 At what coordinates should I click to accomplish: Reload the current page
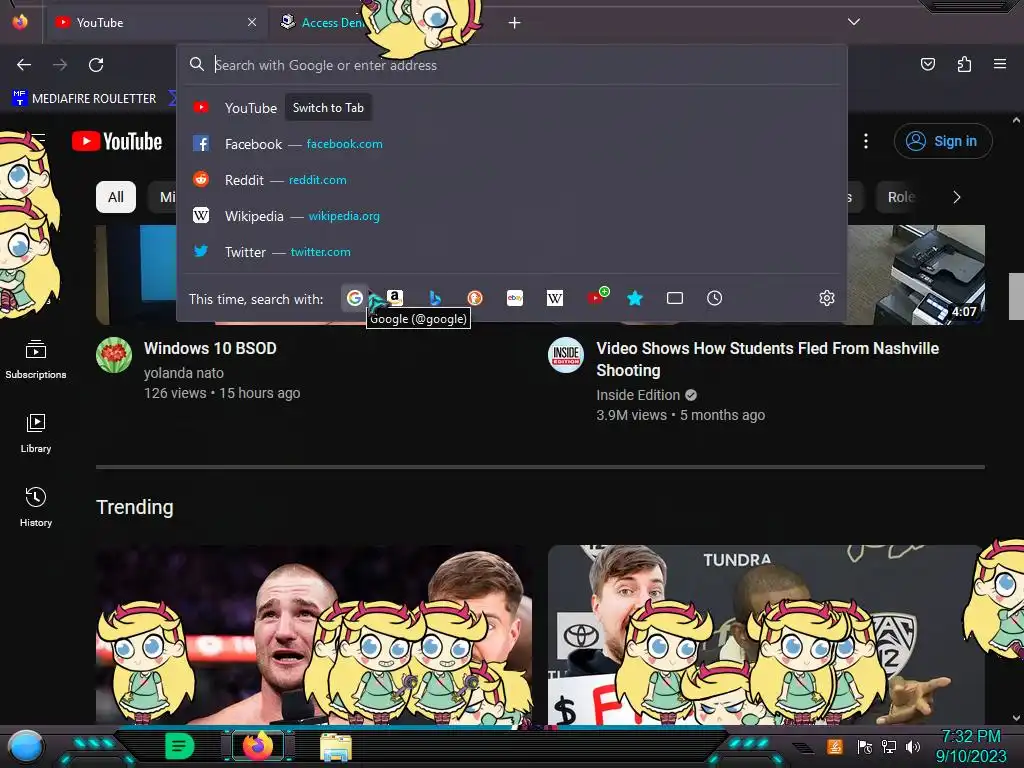tap(96, 65)
